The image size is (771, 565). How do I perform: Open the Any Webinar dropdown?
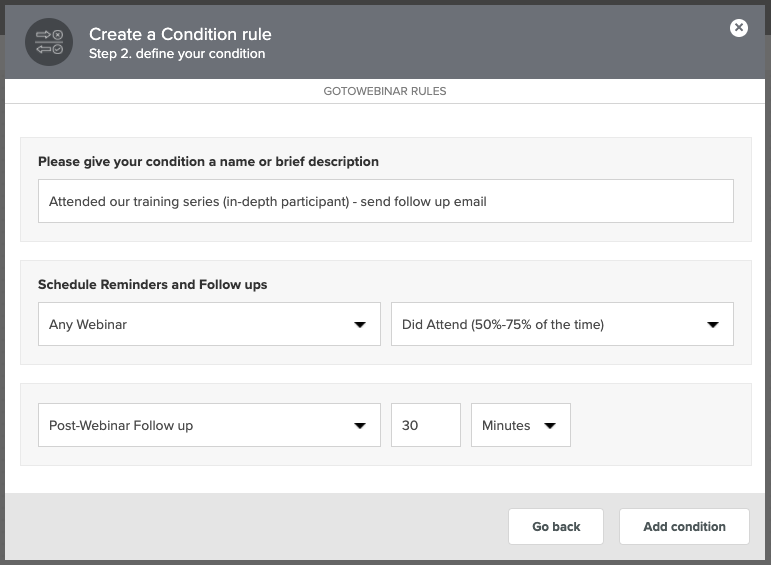[x=209, y=324]
